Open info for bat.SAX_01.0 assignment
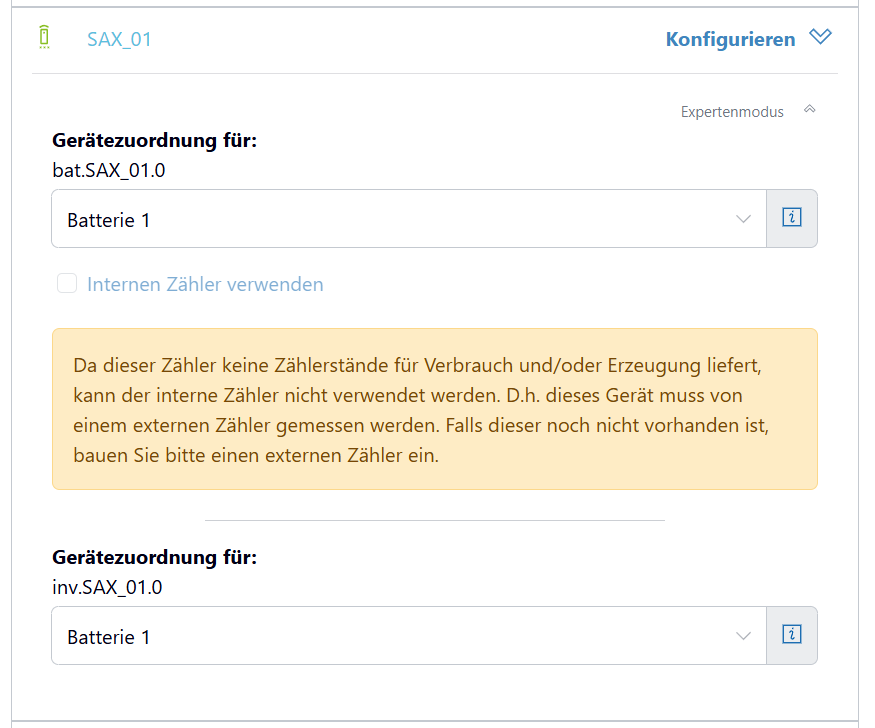875x728 pixels. tap(792, 218)
